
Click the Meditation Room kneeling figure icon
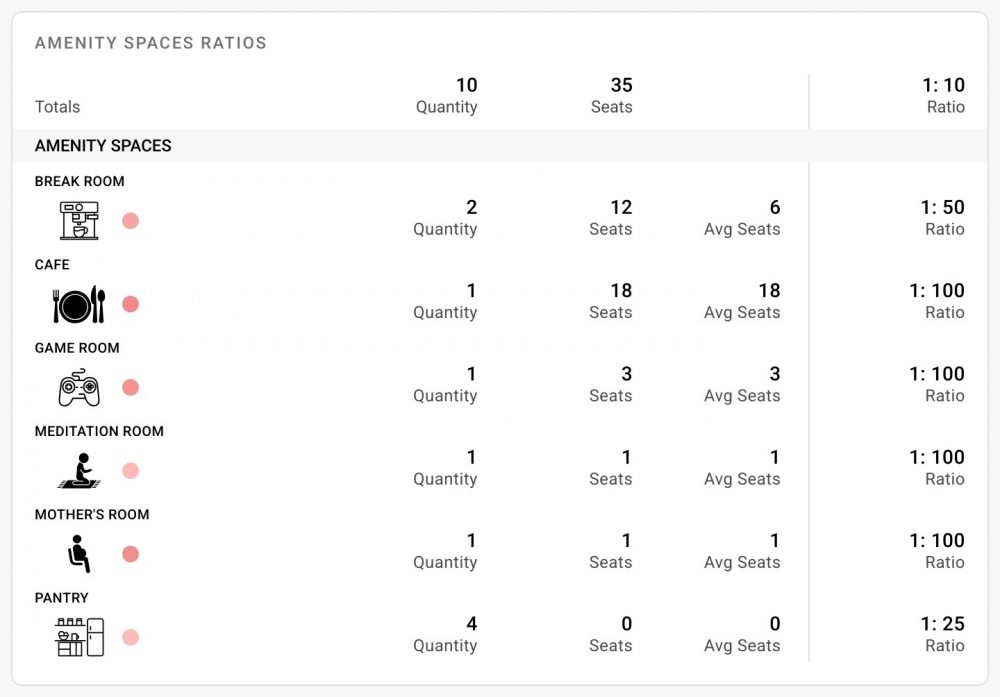point(79,471)
